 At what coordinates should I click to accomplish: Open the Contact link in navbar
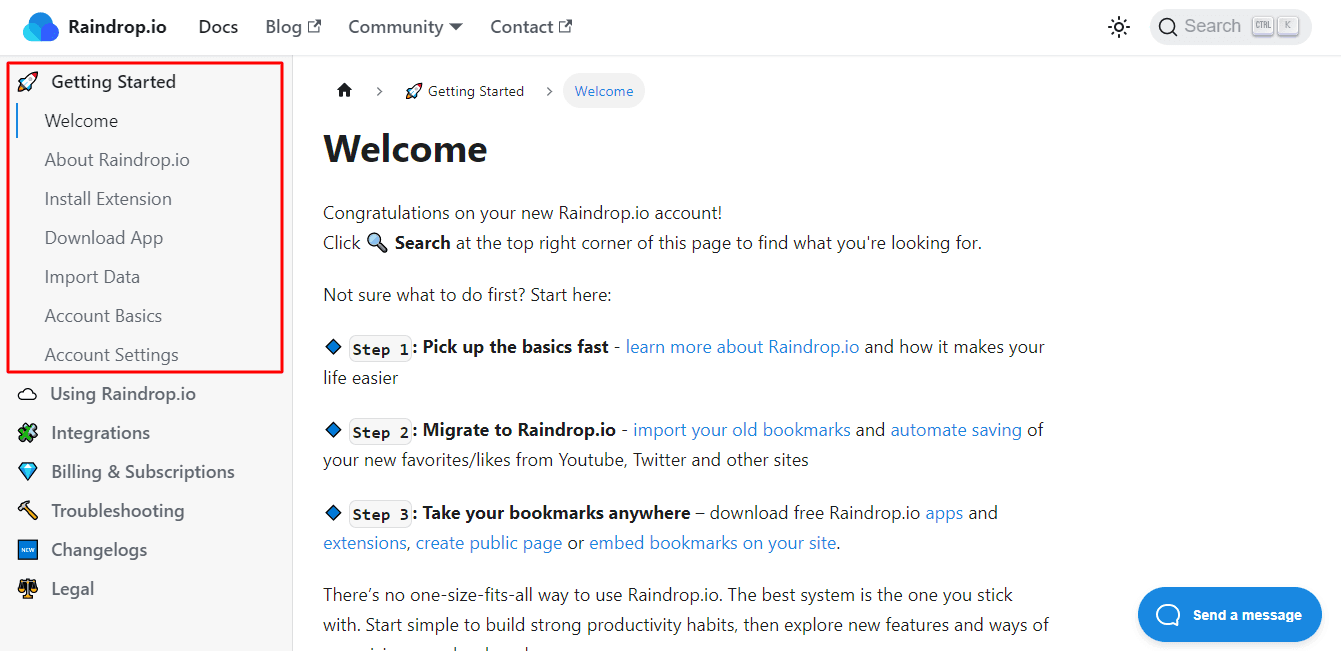click(530, 27)
